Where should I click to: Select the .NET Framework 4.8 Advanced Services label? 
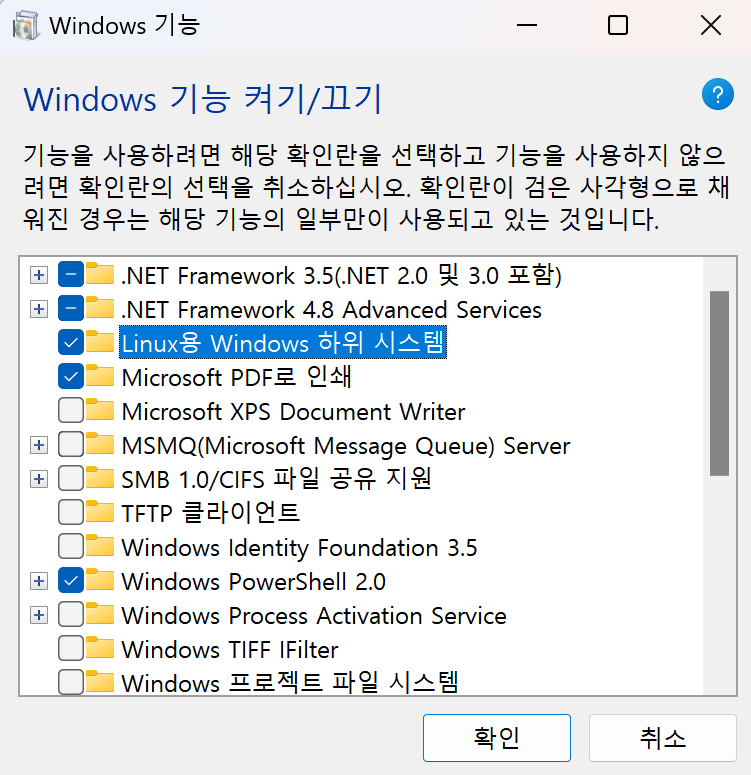pyautogui.click(x=332, y=309)
